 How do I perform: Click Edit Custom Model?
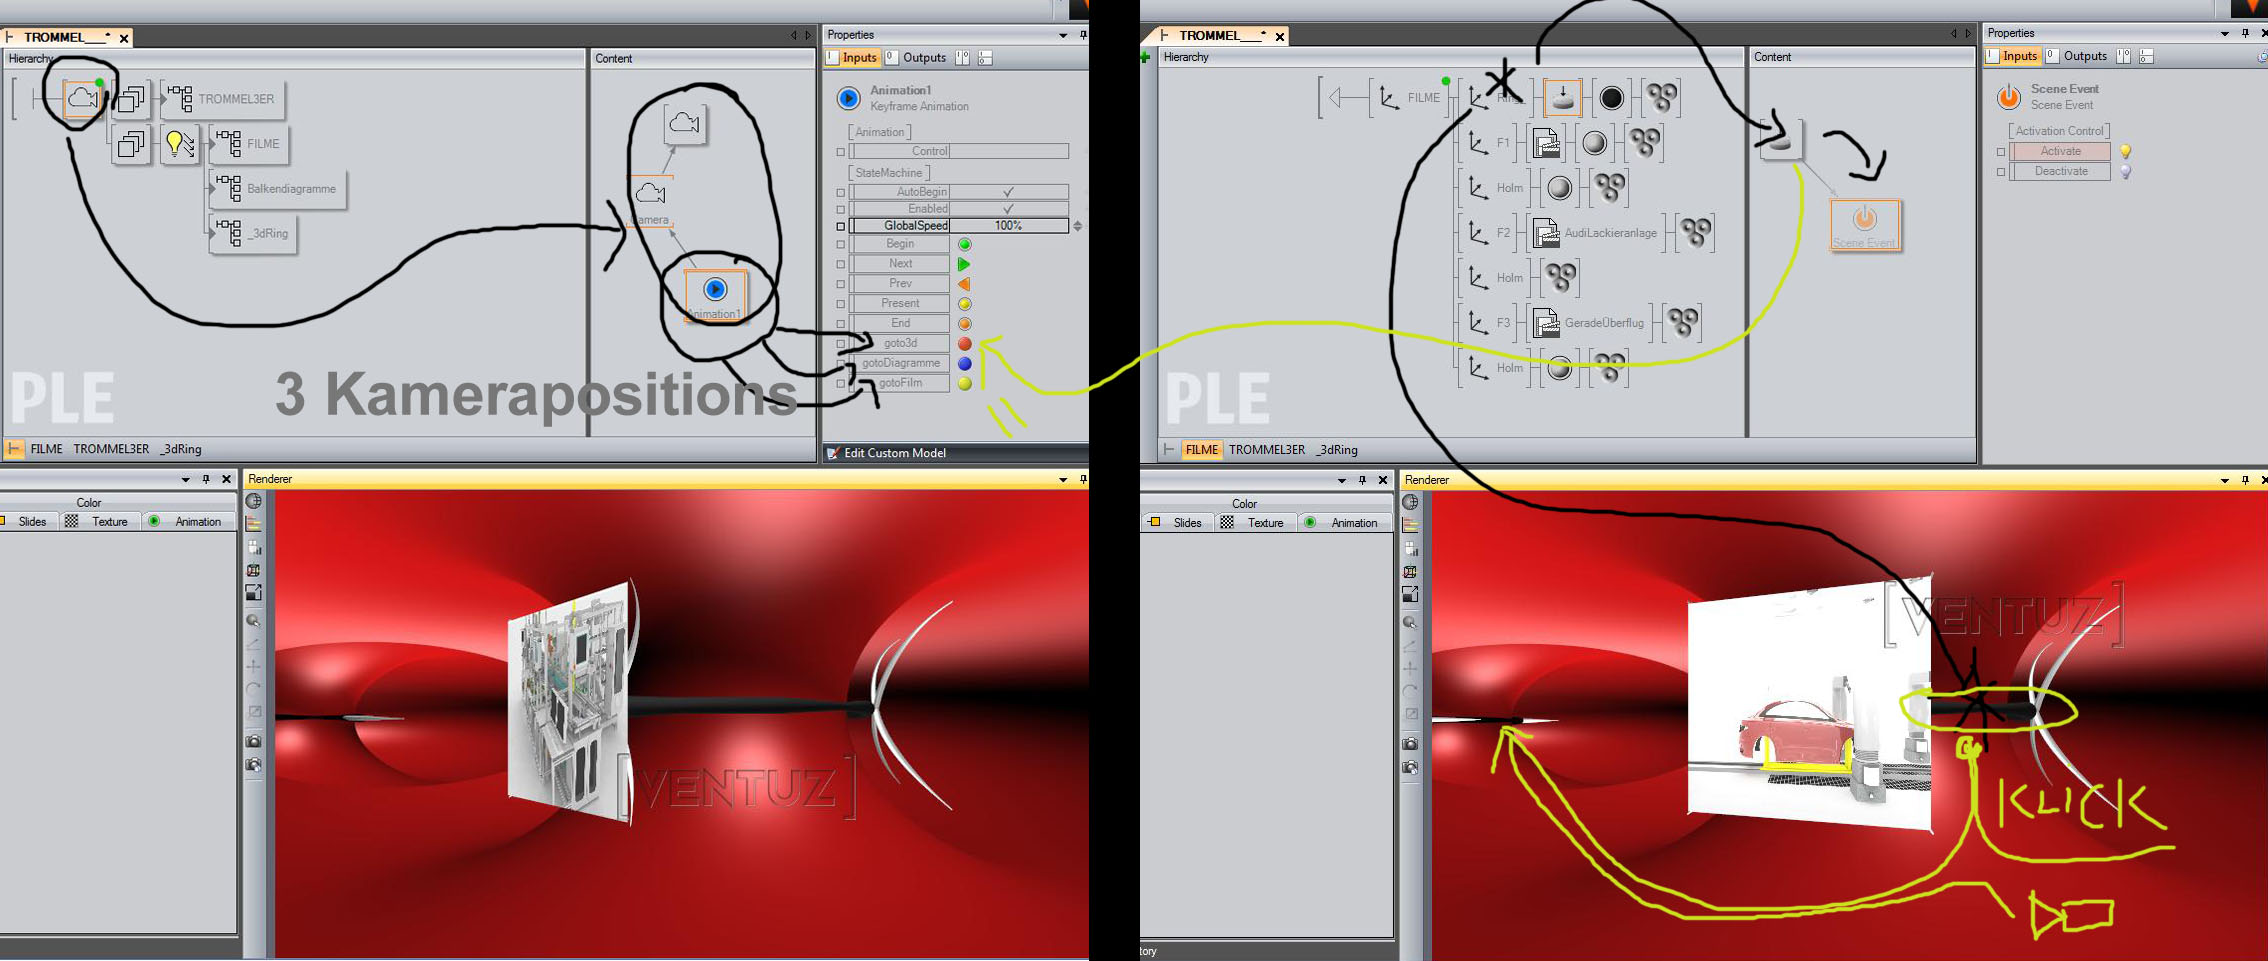tap(894, 453)
